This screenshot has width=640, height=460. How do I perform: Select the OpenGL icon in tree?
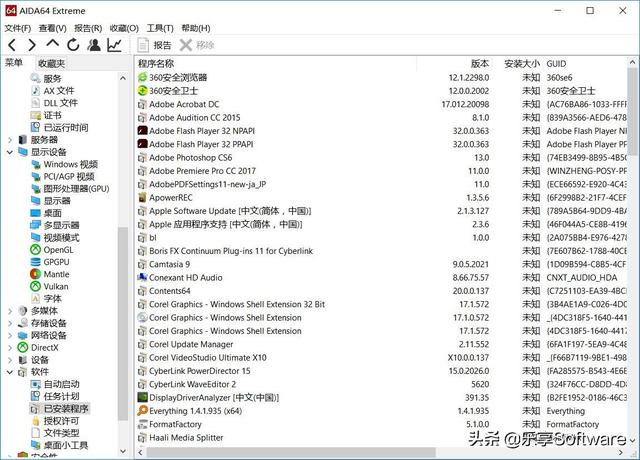pyautogui.click(x=36, y=250)
